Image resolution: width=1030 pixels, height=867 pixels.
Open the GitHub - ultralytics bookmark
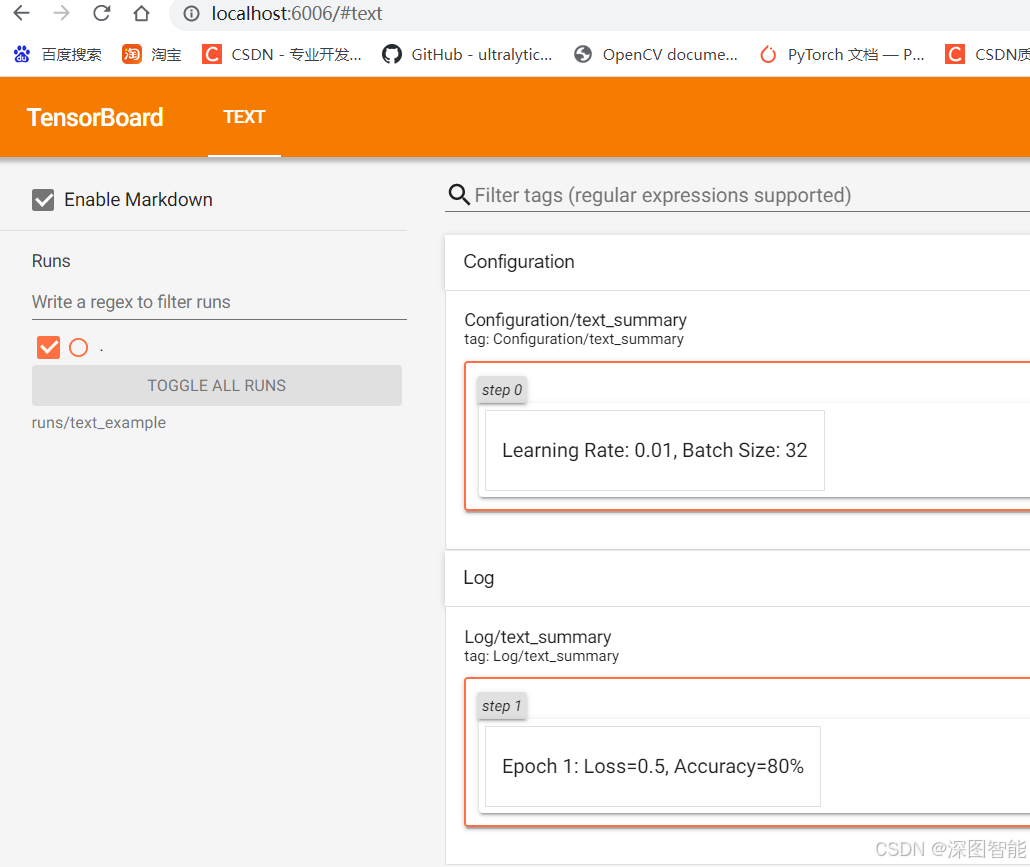coord(467,55)
